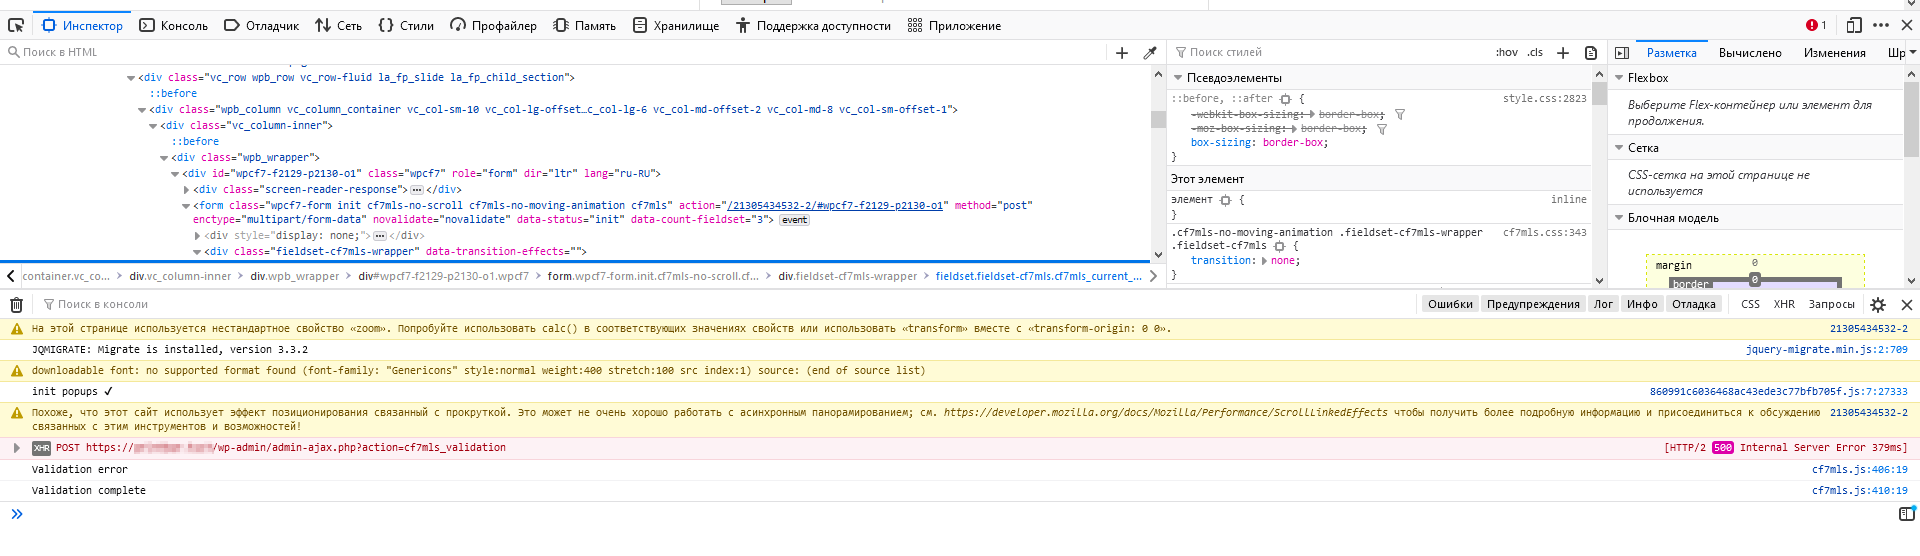The width and height of the screenshot is (1920, 556).
Task: Activate the element picker icon
Action: coord(16,26)
